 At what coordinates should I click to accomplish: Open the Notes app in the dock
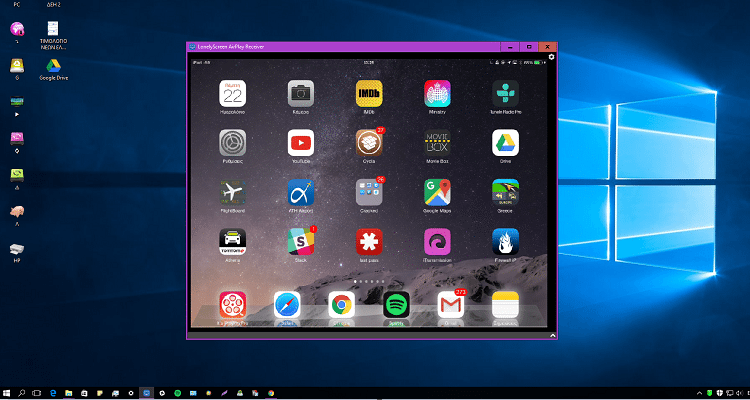pos(505,305)
